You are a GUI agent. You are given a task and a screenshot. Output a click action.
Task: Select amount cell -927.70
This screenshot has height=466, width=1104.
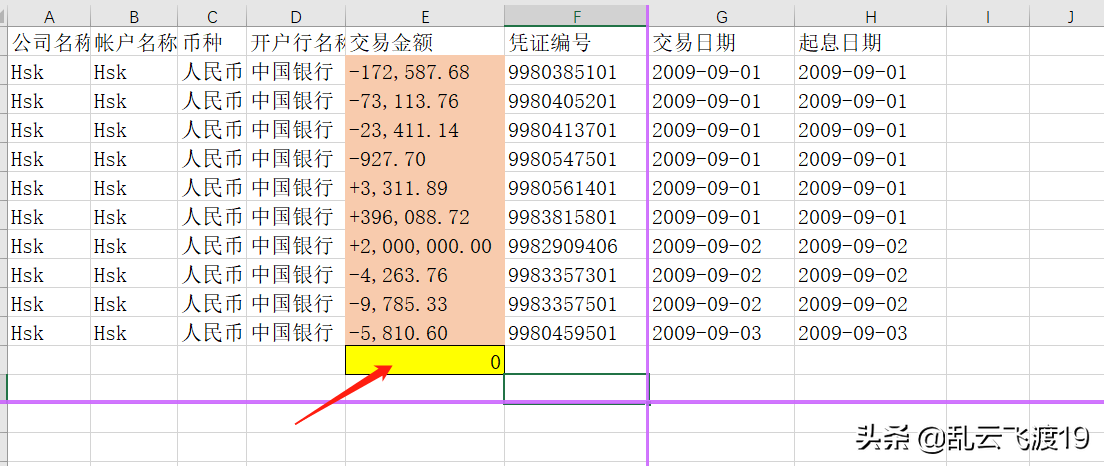coord(425,158)
